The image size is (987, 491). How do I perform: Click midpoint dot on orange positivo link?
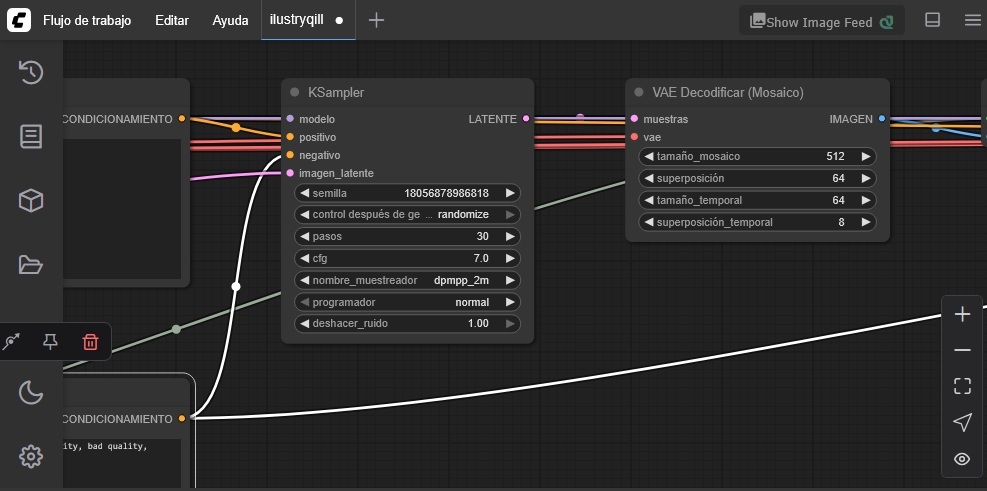(x=235, y=128)
